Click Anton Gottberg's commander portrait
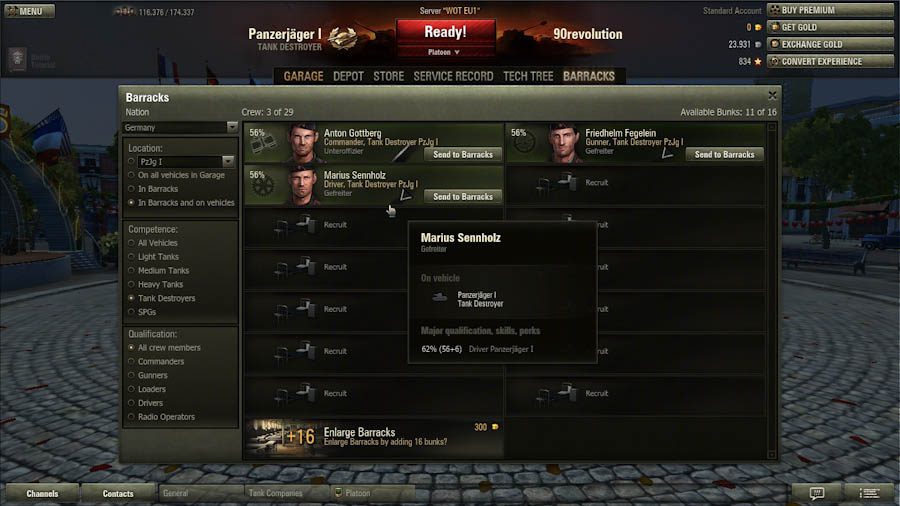 pos(303,143)
